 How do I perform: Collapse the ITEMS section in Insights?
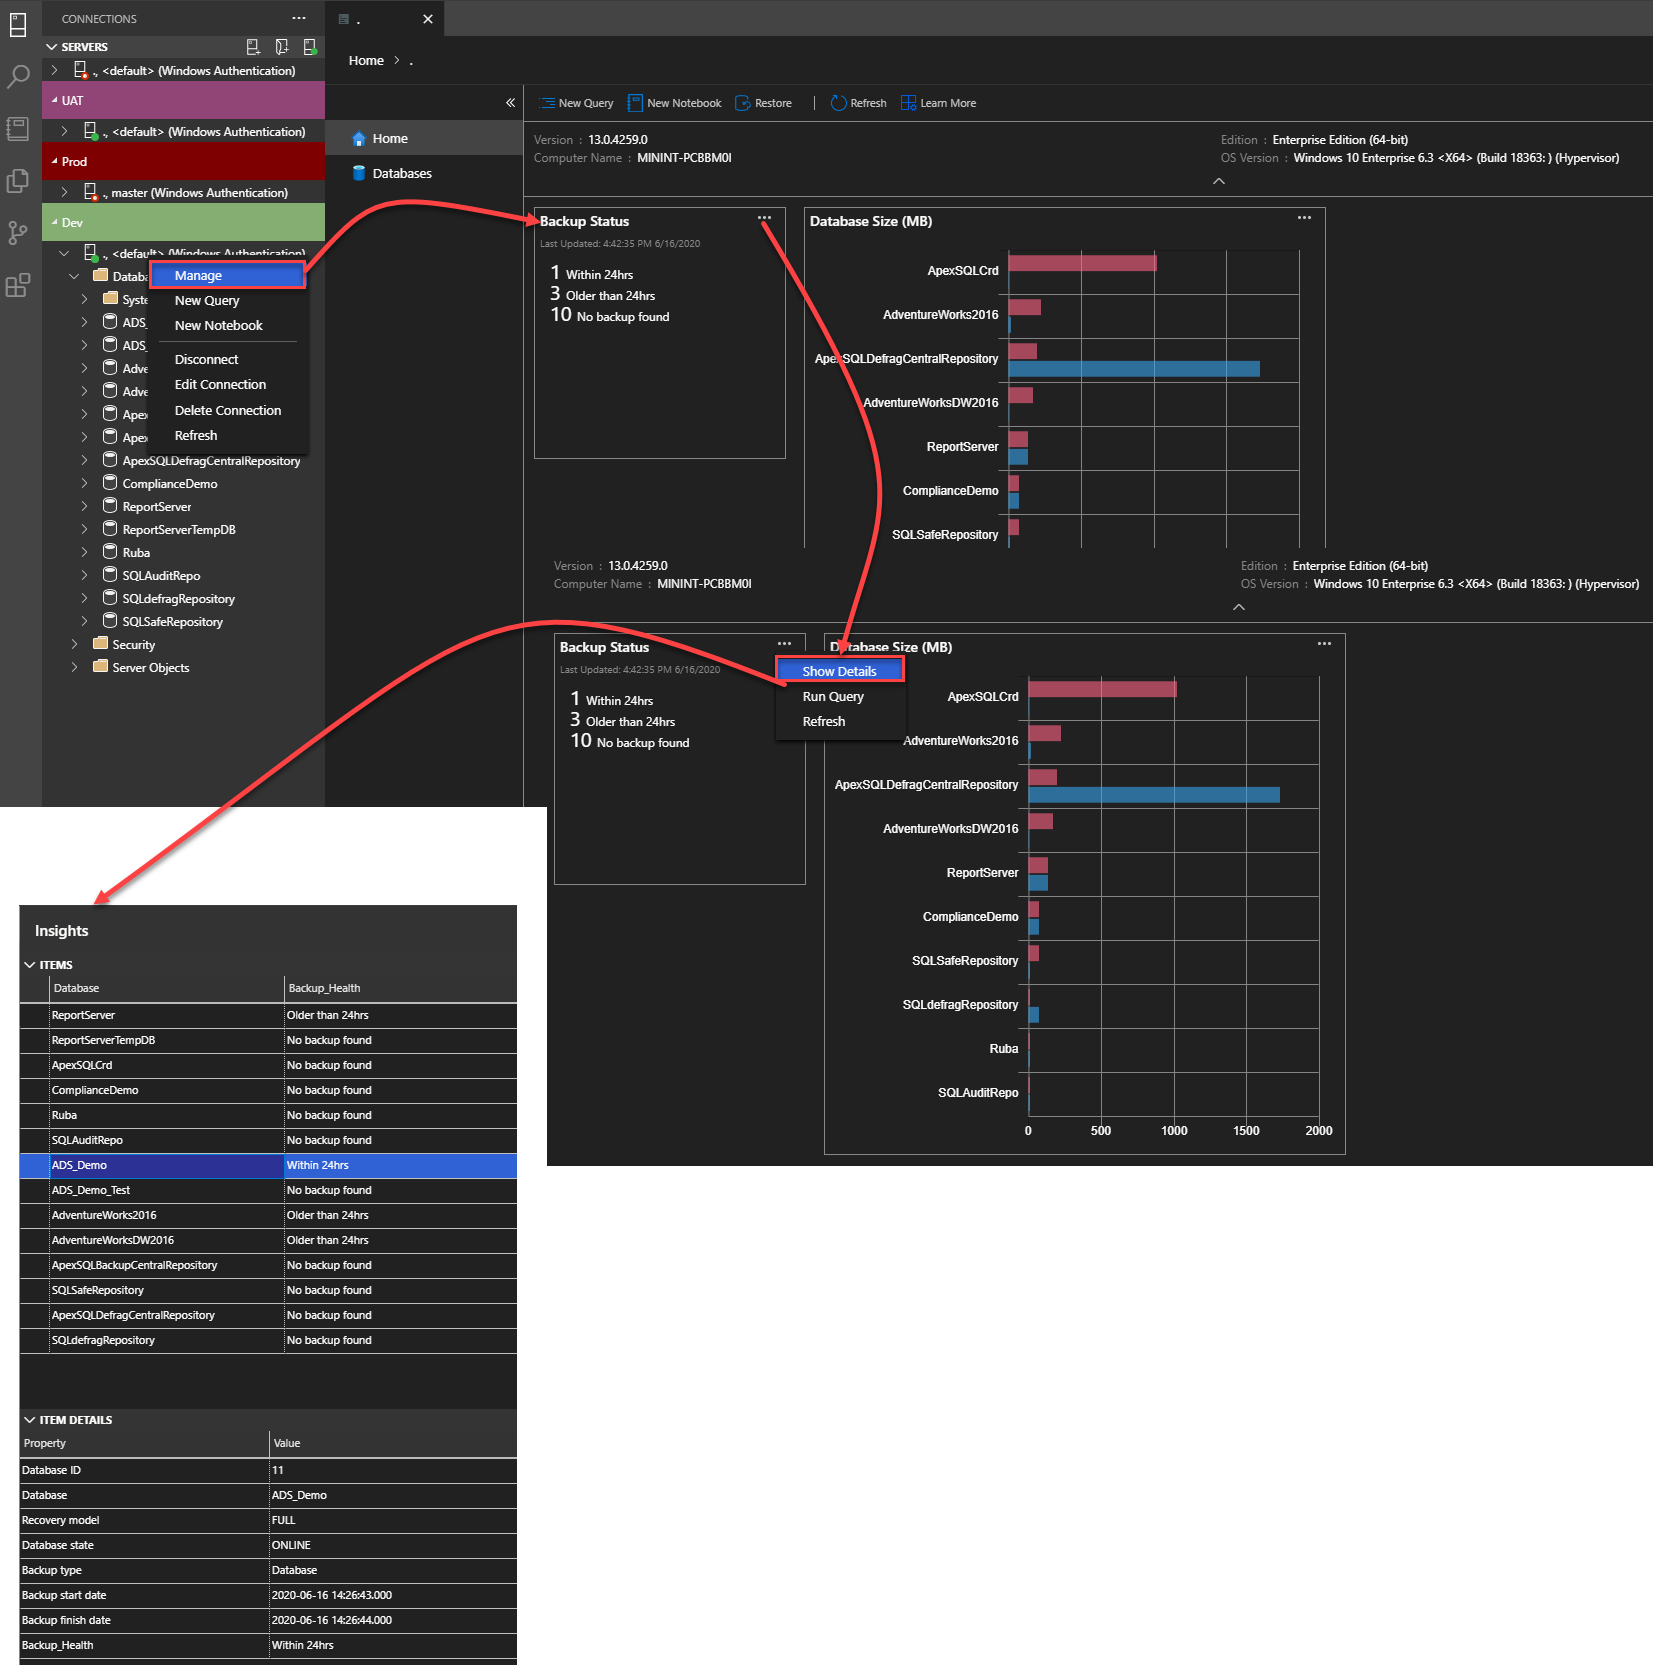30,965
